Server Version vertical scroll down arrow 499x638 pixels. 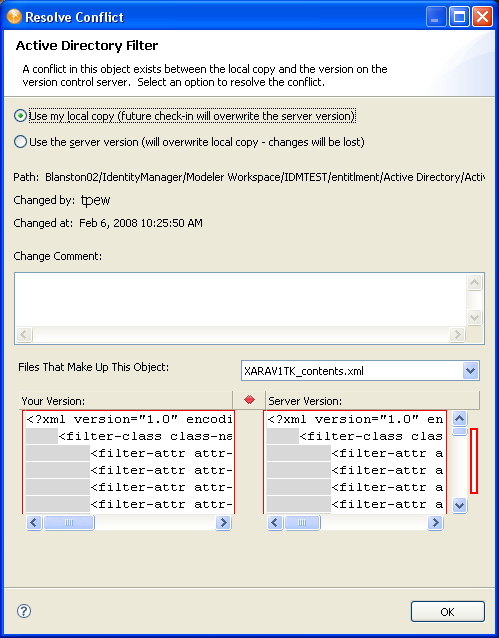coord(460,505)
